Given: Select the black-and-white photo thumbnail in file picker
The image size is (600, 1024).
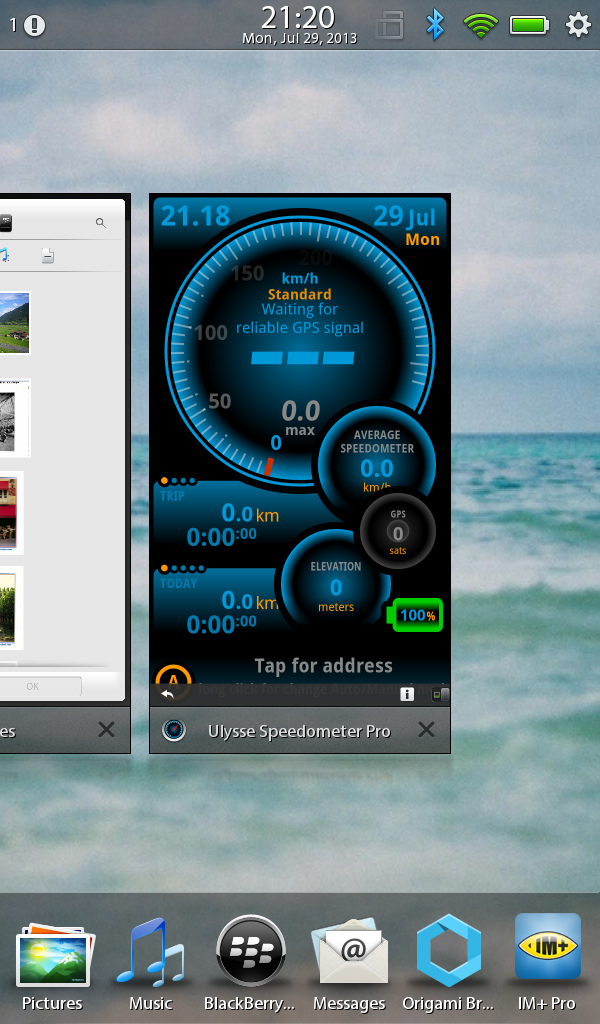Looking at the screenshot, I should point(14,418).
